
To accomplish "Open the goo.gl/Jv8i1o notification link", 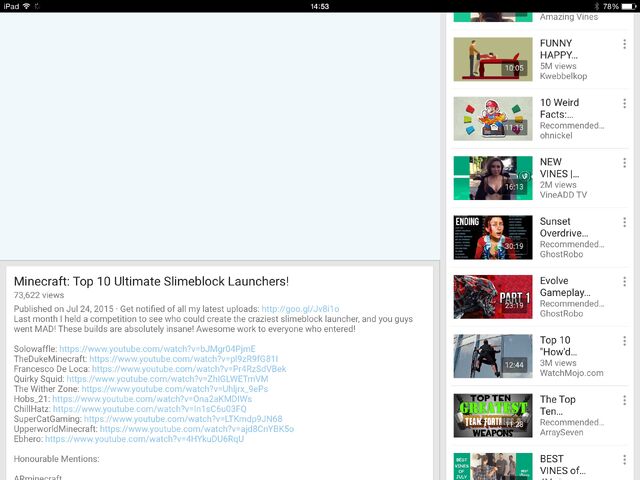I will click(300, 309).
